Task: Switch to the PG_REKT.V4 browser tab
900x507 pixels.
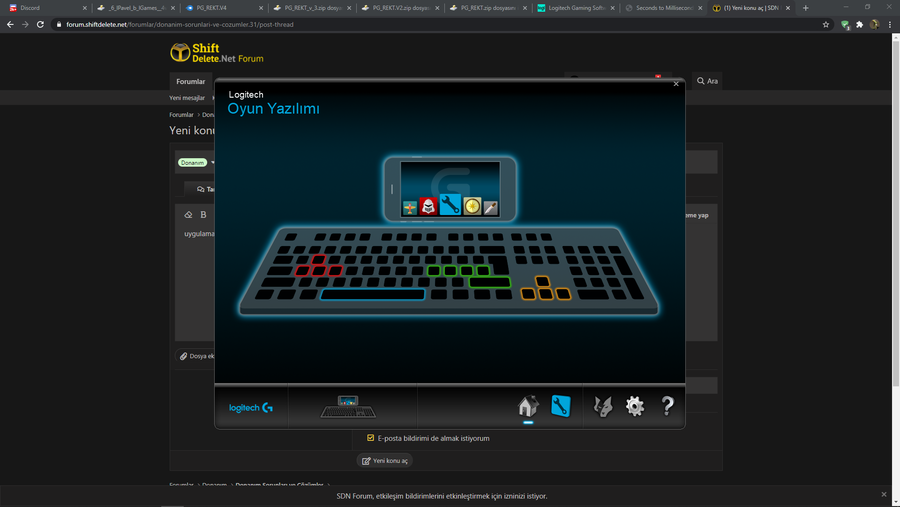Action: pos(222,8)
